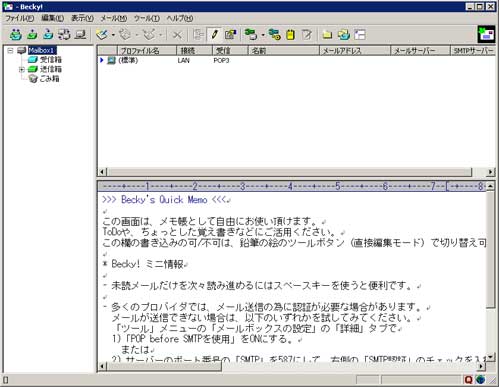
Task: Click the thread view toolbar icon
Action: (x=199, y=35)
